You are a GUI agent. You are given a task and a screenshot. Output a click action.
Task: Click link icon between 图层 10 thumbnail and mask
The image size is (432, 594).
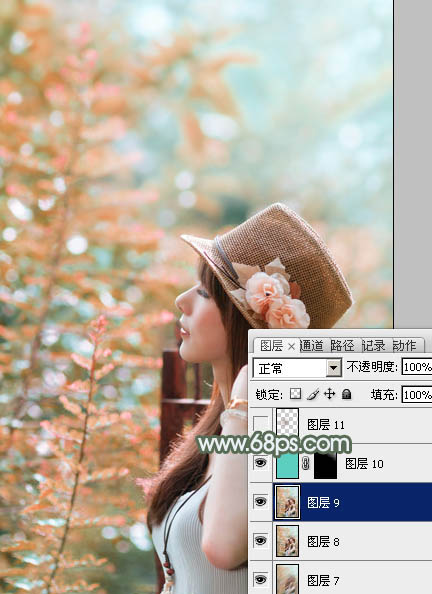(x=306, y=464)
